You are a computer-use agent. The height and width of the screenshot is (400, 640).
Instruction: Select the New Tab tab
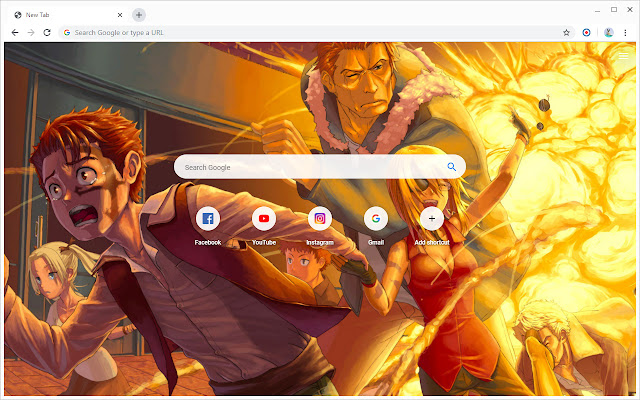coord(67,15)
